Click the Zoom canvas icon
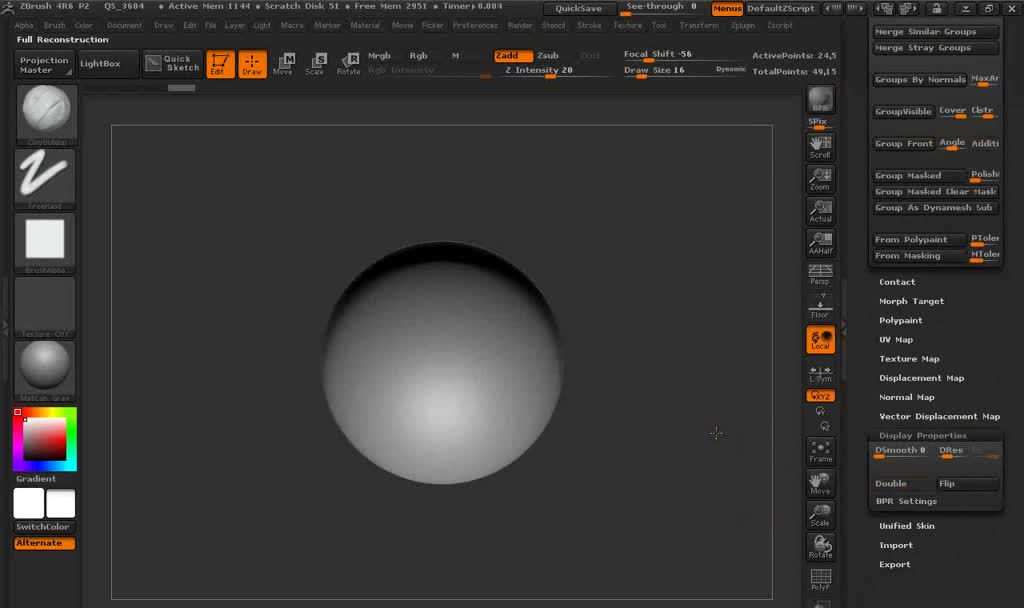The width and height of the screenshot is (1024, 608). click(820, 179)
